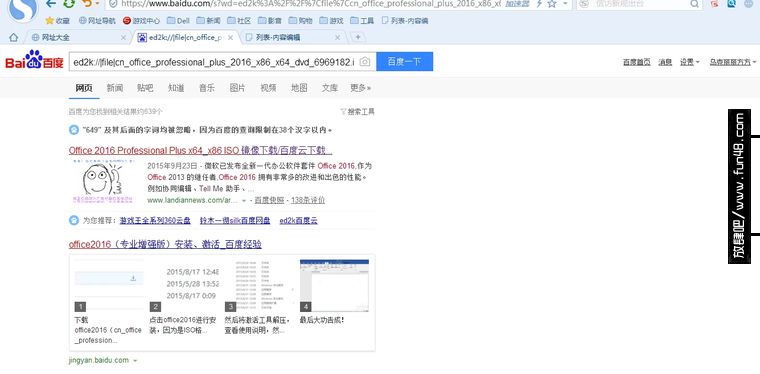The height and width of the screenshot is (374, 760).
Task: Open office2016（专业增强版）安装、激活 result
Action: (x=165, y=244)
